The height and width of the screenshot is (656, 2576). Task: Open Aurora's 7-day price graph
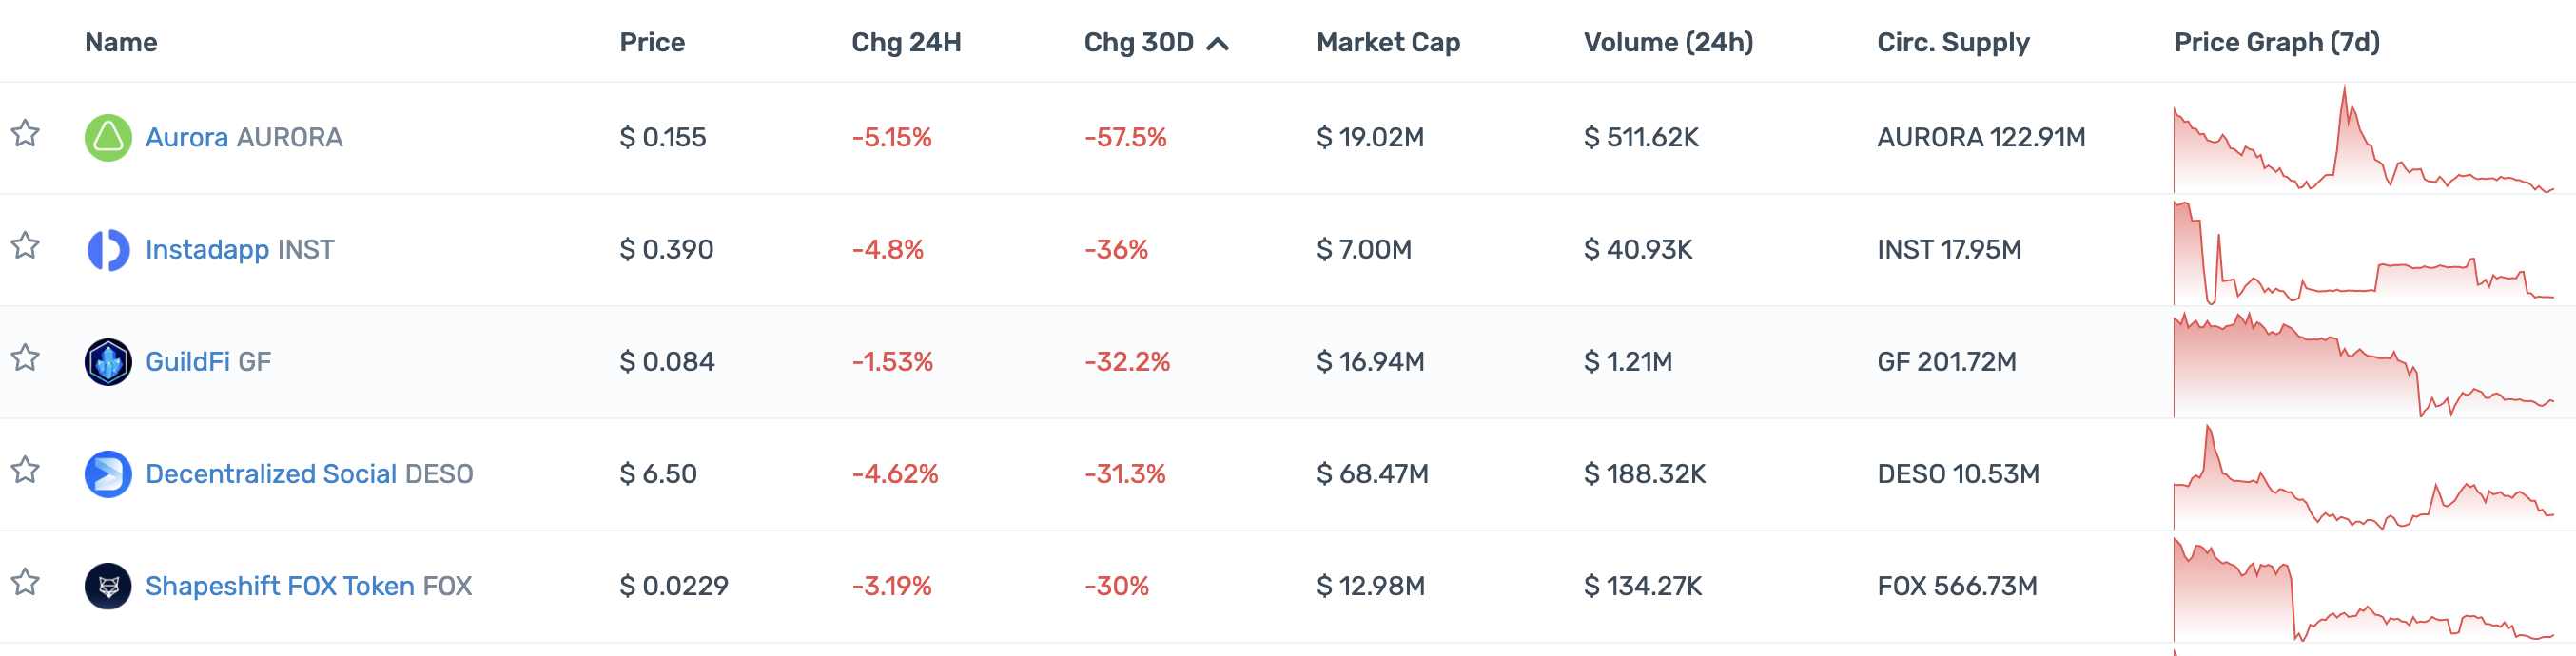point(2362,140)
